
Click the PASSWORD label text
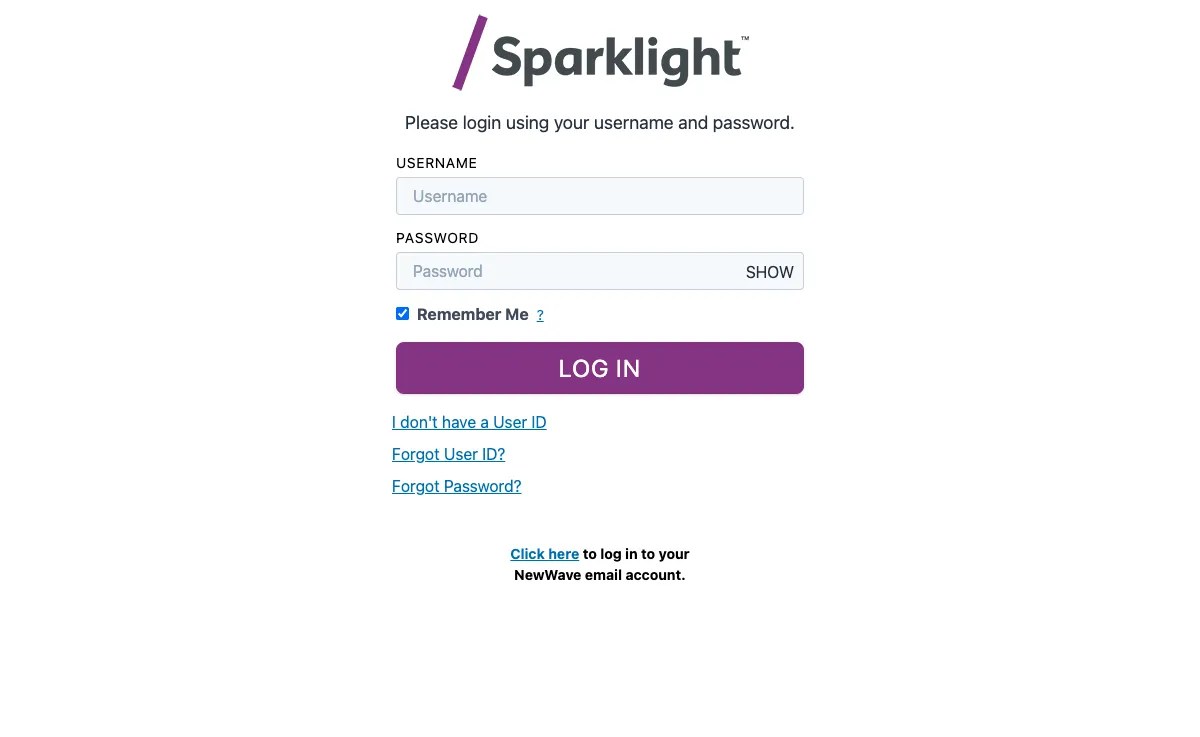(x=437, y=238)
